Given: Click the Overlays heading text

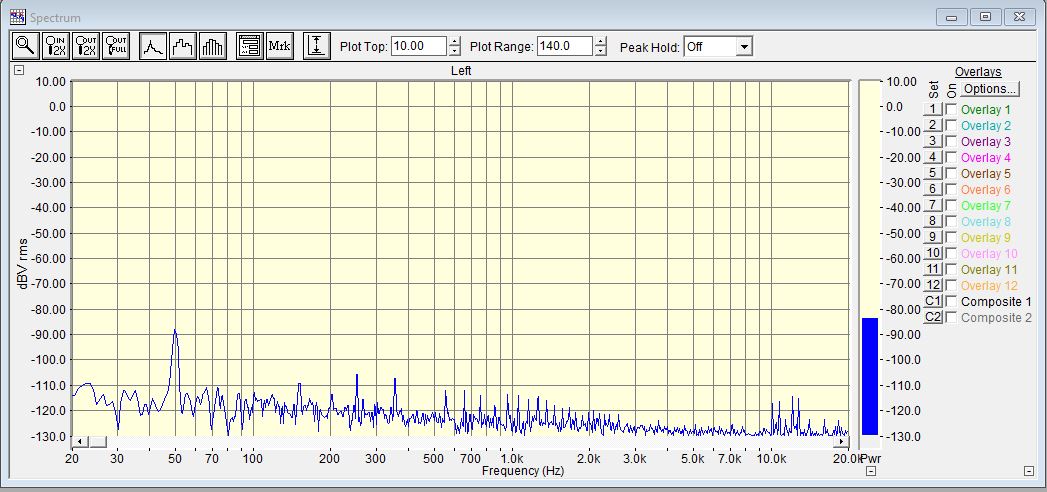Looking at the screenshot, I should pyautogui.click(x=978, y=71).
